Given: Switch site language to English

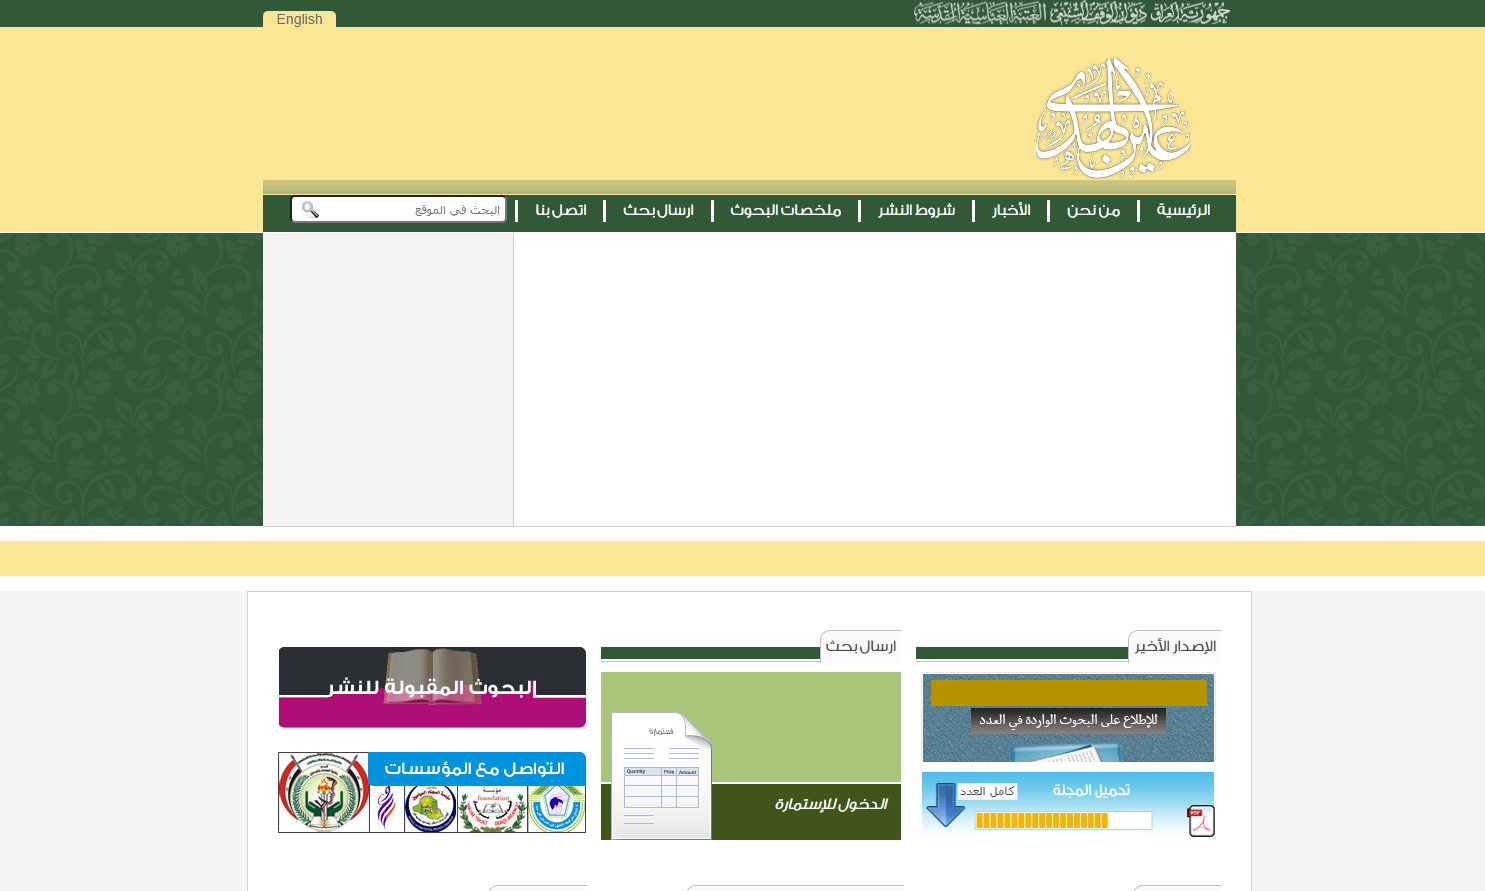Looking at the screenshot, I should 299,19.
